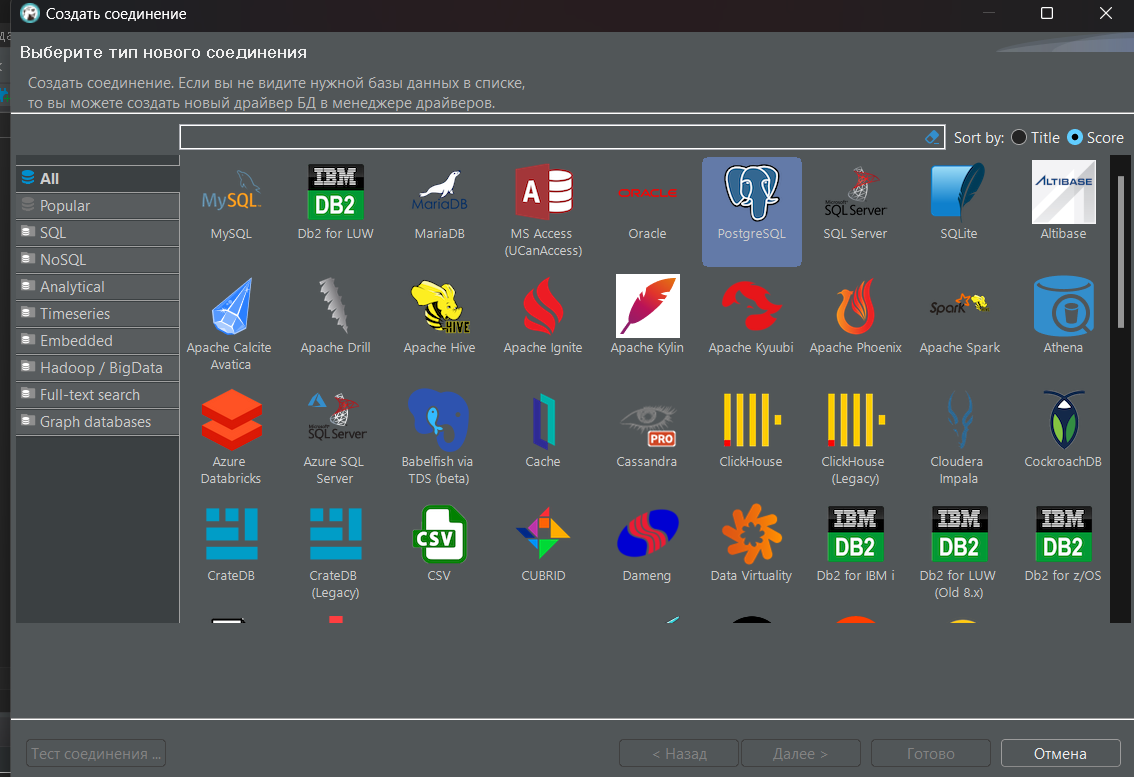The height and width of the screenshot is (777, 1134).
Task: Select Db2 for LUW (Old 8.x)
Action: (x=958, y=551)
